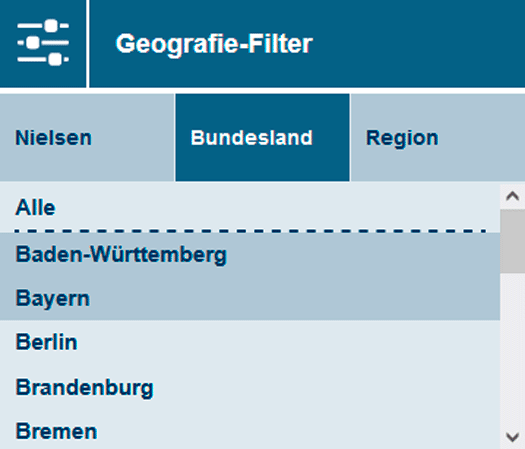The width and height of the screenshot is (525, 449).
Task: Collapse filter panel via Geografie-Filter header bar
Action: point(307,44)
